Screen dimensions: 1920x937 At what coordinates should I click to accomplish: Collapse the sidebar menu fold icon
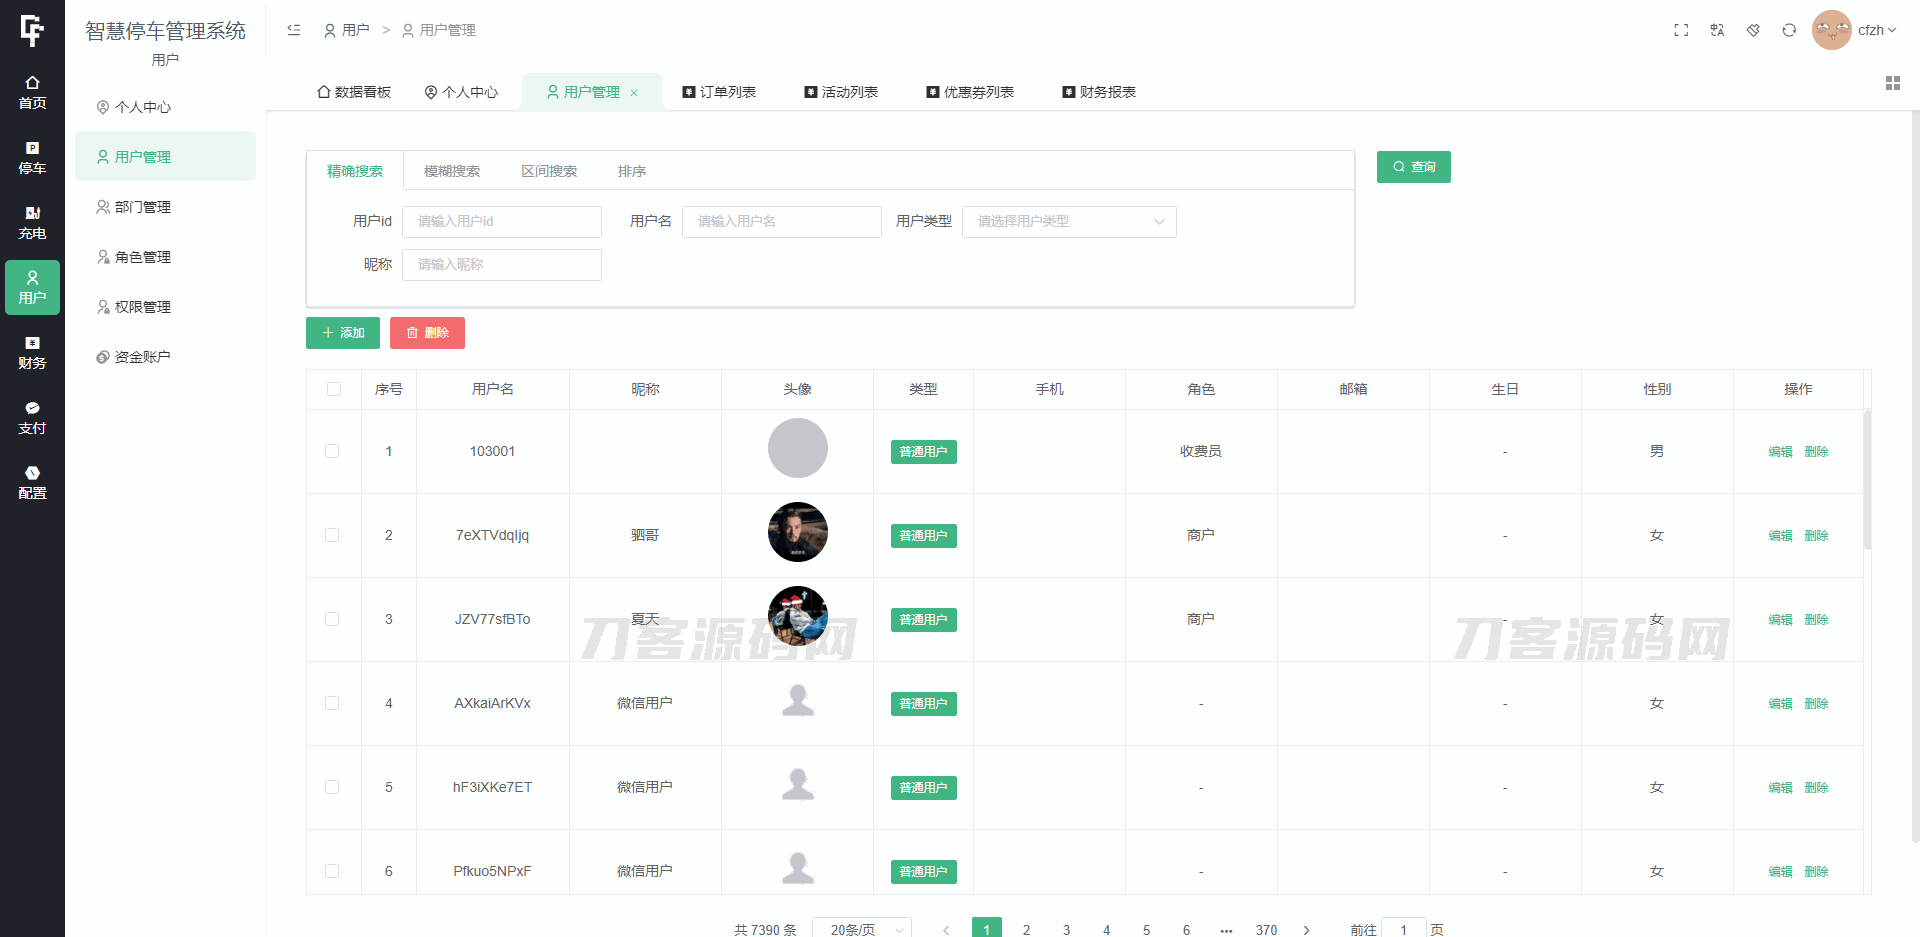pos(294,30)
